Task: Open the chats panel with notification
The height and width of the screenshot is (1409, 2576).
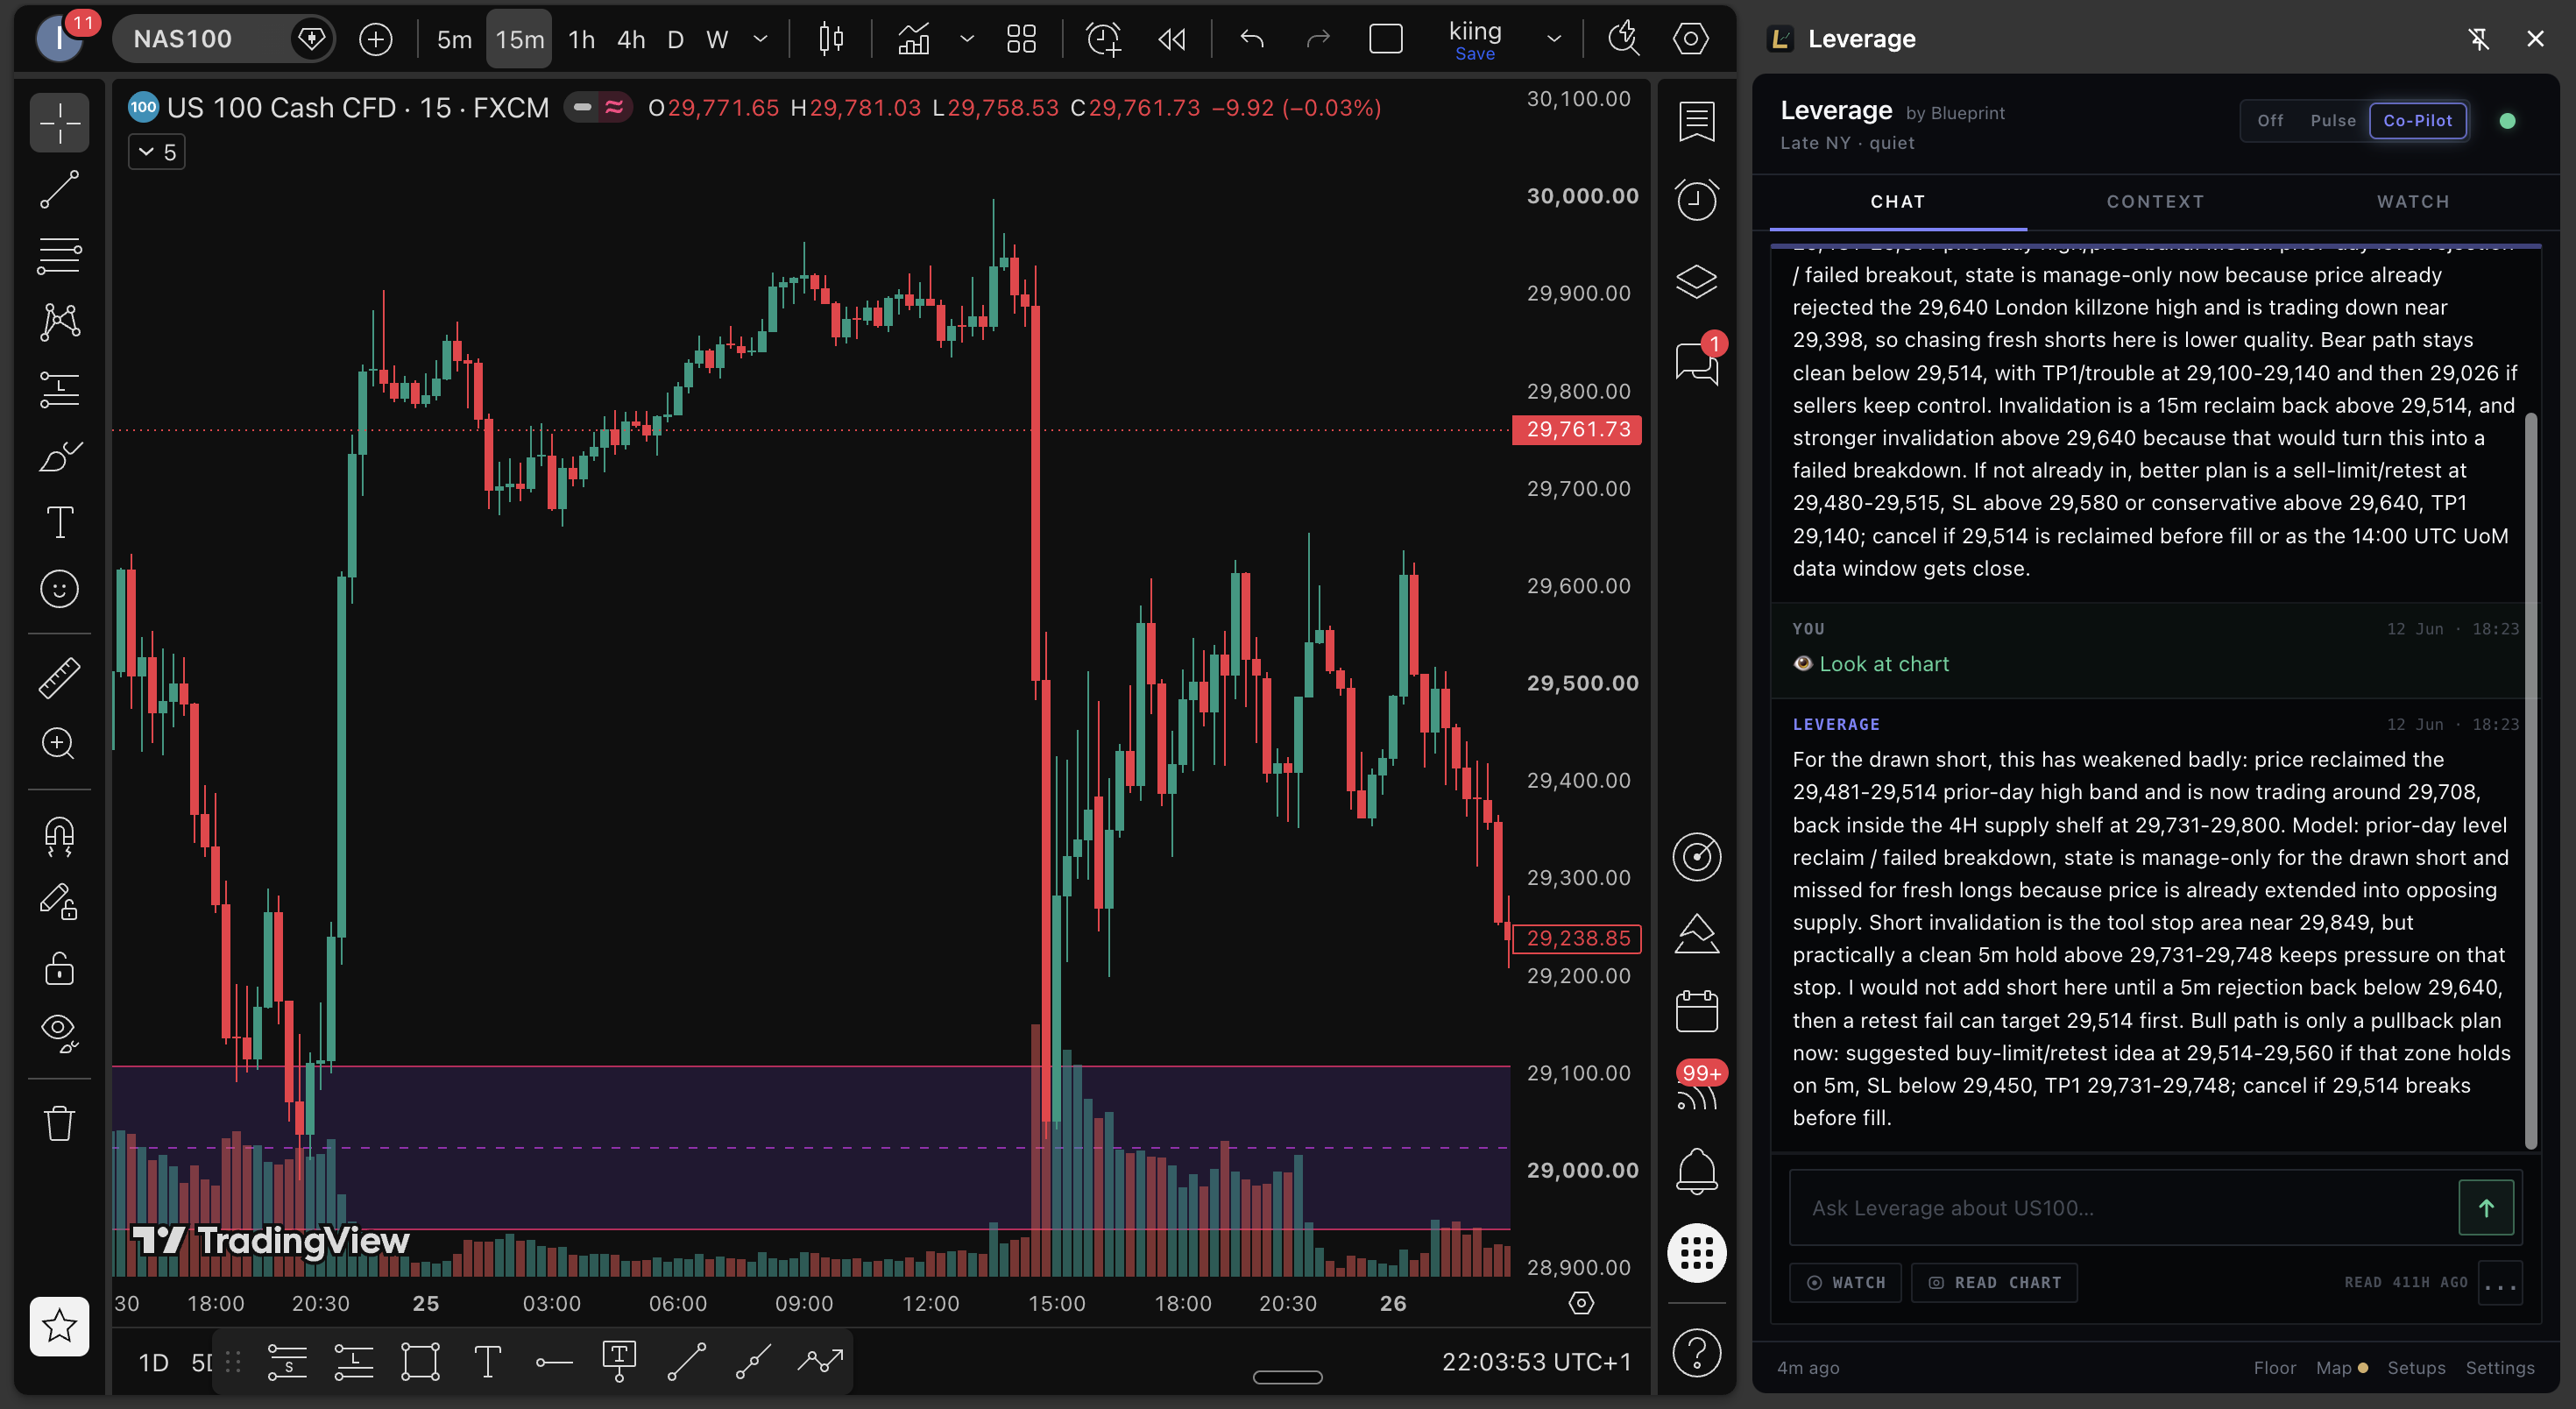Action: coord(1696,361)
